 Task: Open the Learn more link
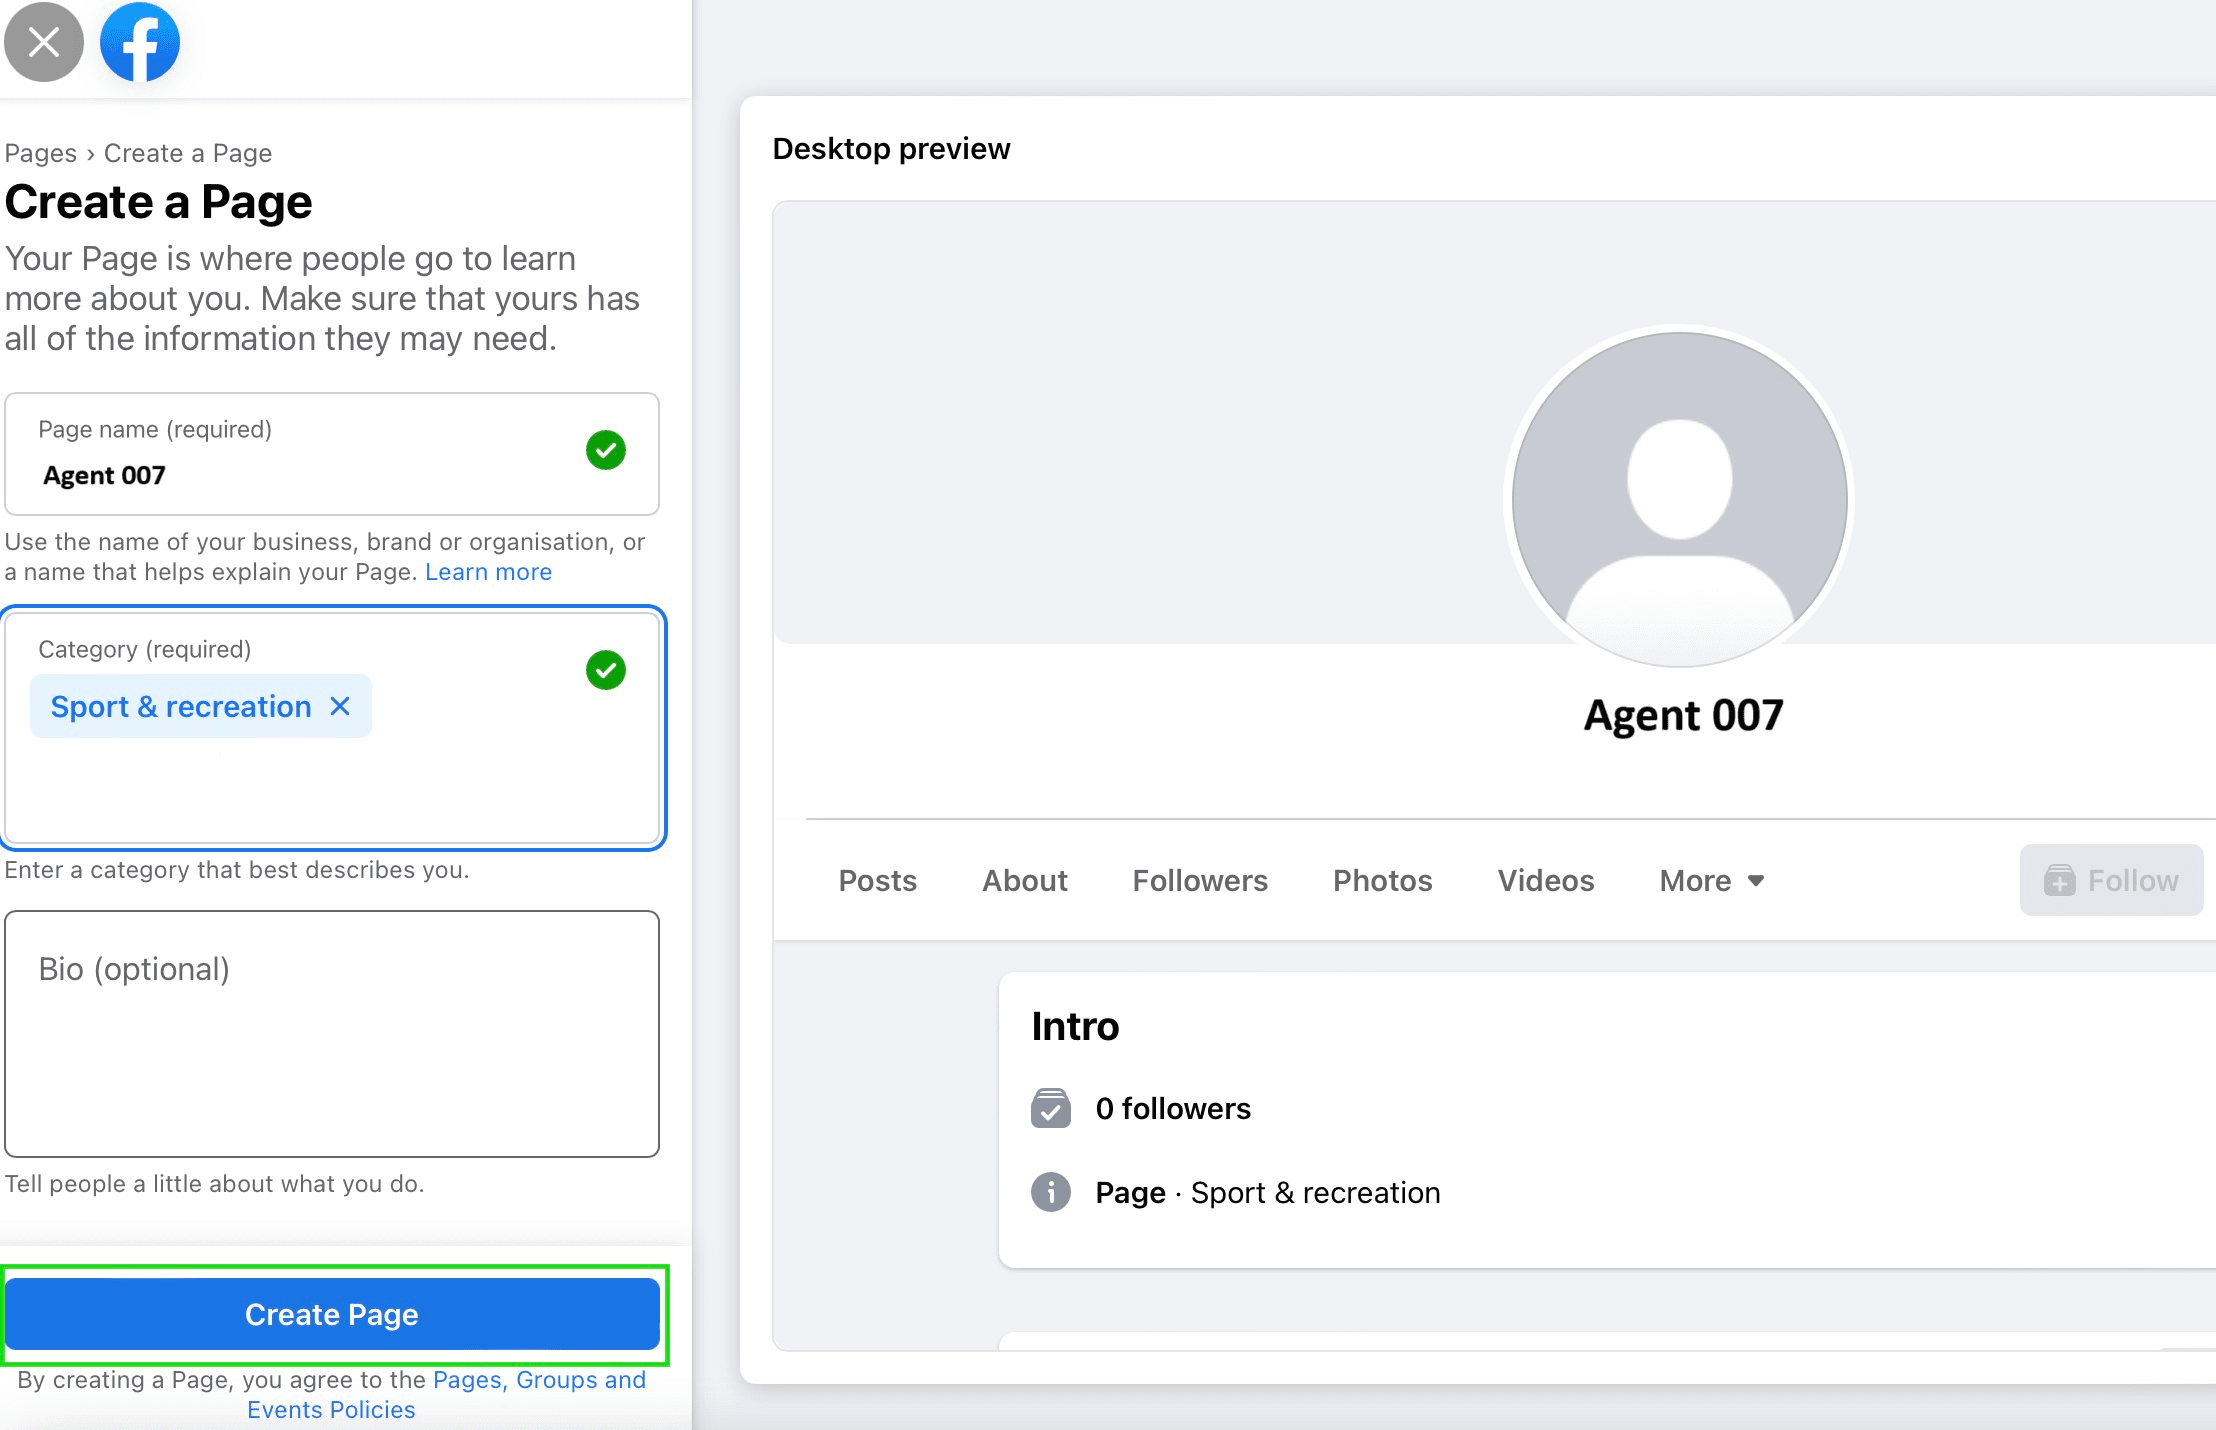click(488, 571)
